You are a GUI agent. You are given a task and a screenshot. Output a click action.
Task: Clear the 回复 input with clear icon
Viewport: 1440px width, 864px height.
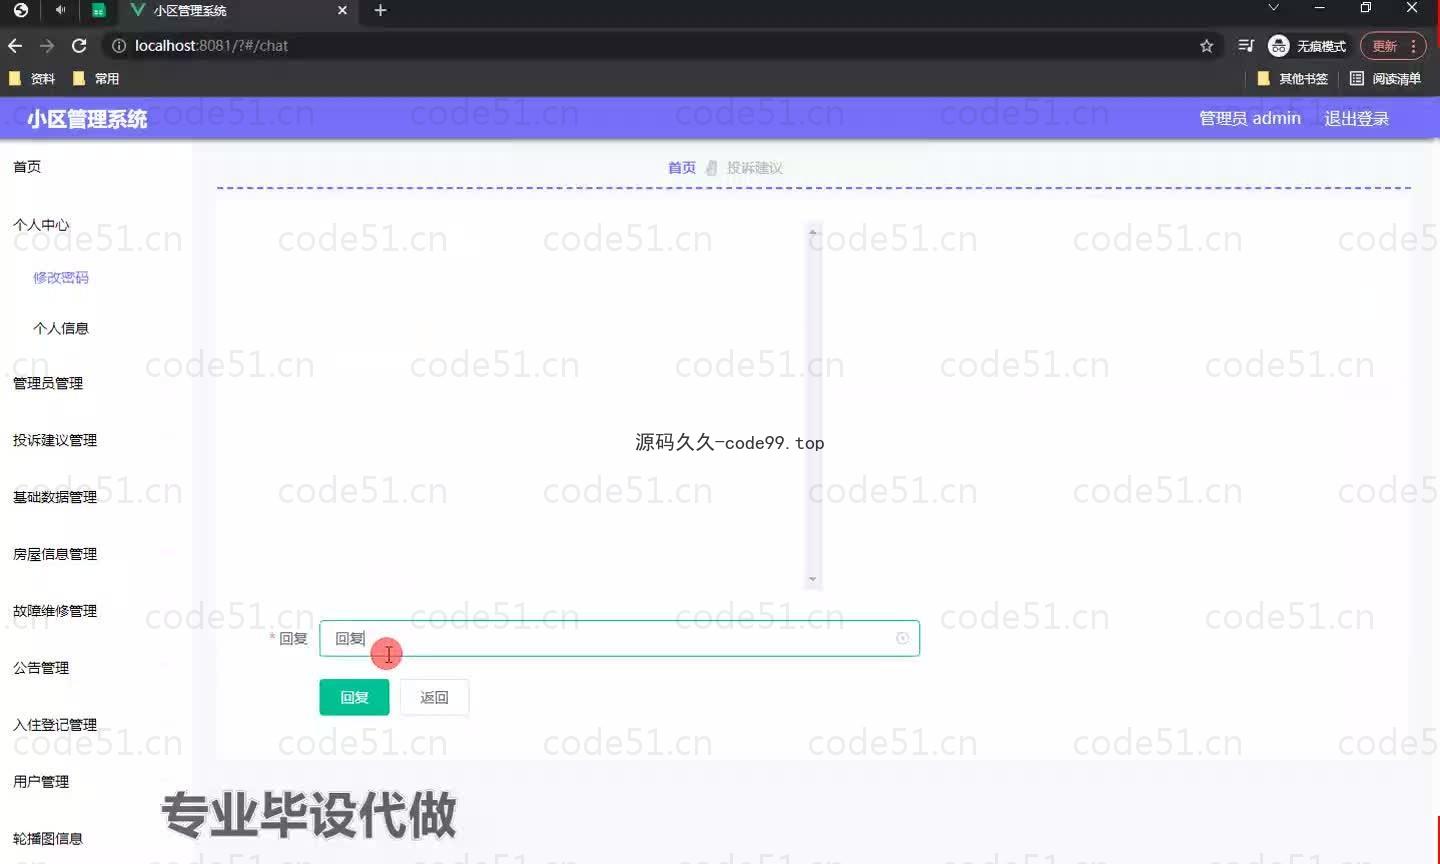click(902, 638)
